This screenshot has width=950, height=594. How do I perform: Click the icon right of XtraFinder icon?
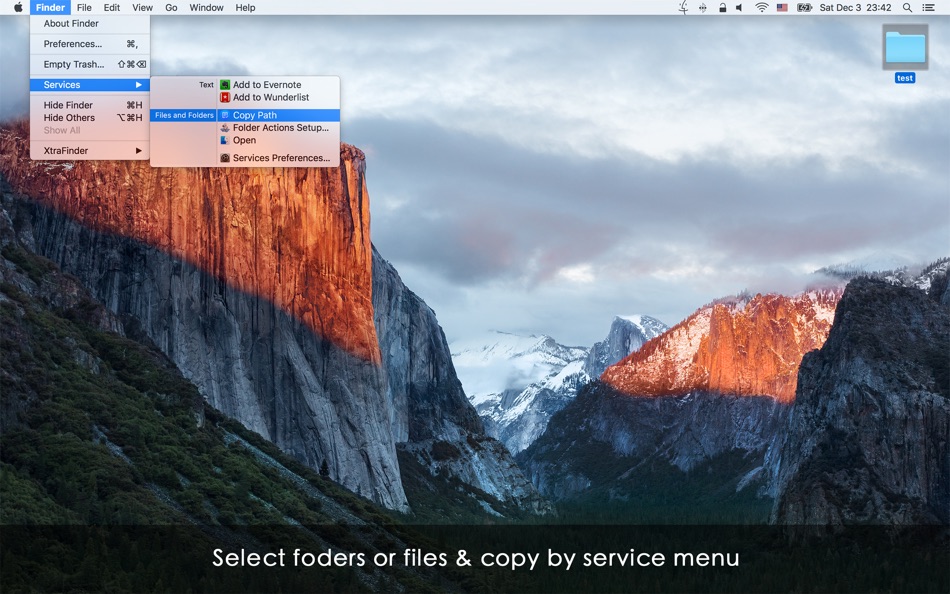pos(703,7)
